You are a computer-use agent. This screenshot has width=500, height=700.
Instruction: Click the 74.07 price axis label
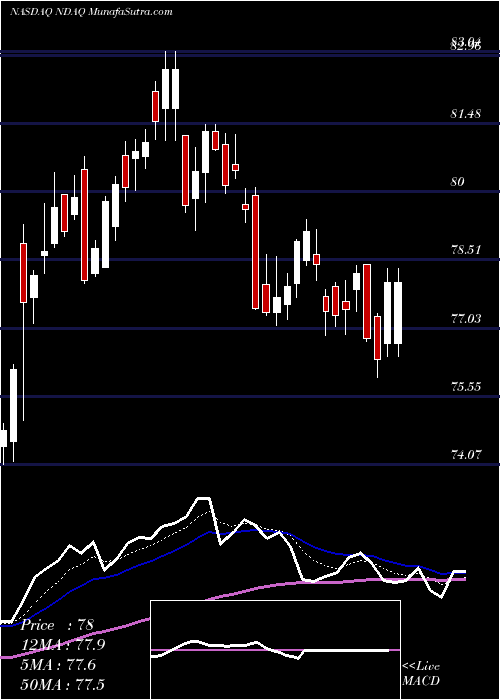coord(466,455)
